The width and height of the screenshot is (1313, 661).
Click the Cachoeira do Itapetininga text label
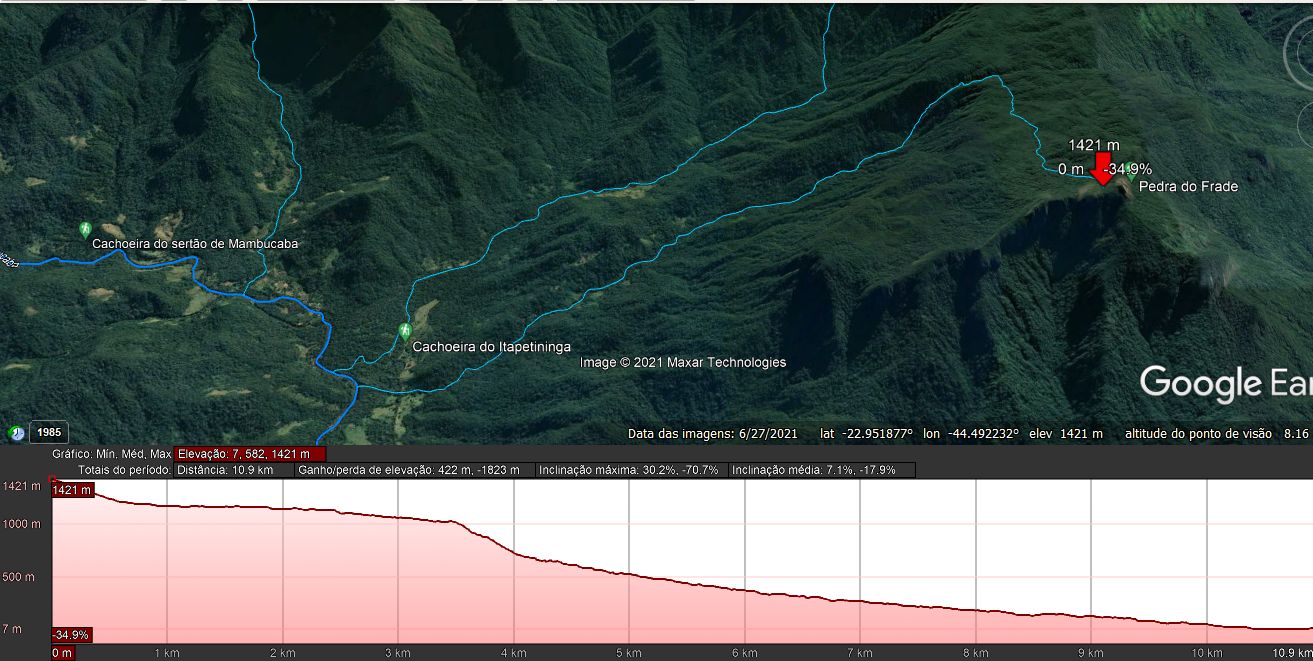tap(491, 347)
